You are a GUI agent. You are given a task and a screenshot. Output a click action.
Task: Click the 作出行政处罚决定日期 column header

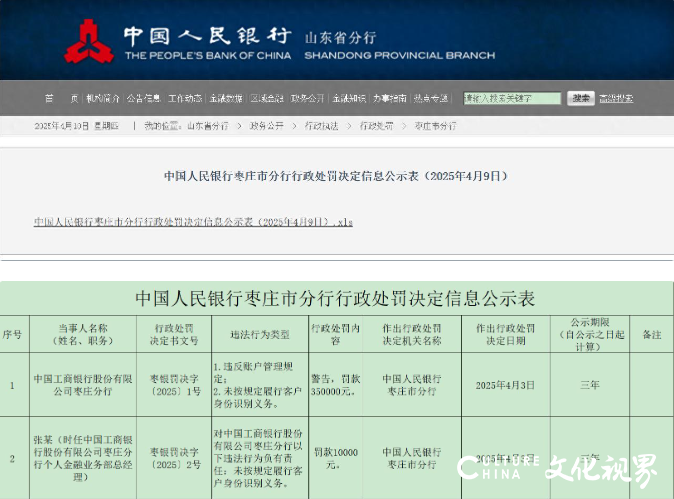tap(506, 334)
